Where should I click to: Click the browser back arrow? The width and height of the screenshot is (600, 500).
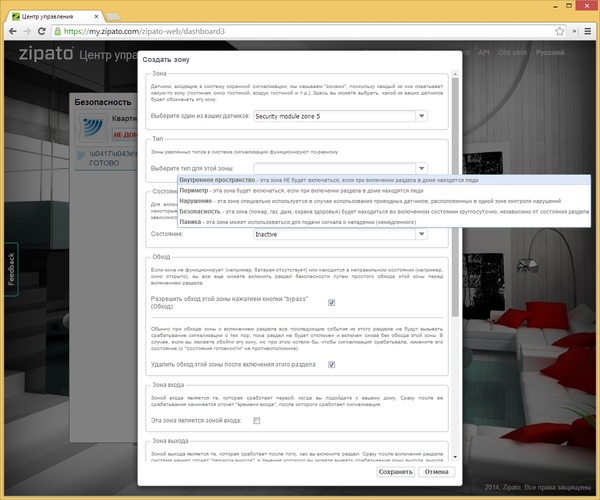pos(13,31)
